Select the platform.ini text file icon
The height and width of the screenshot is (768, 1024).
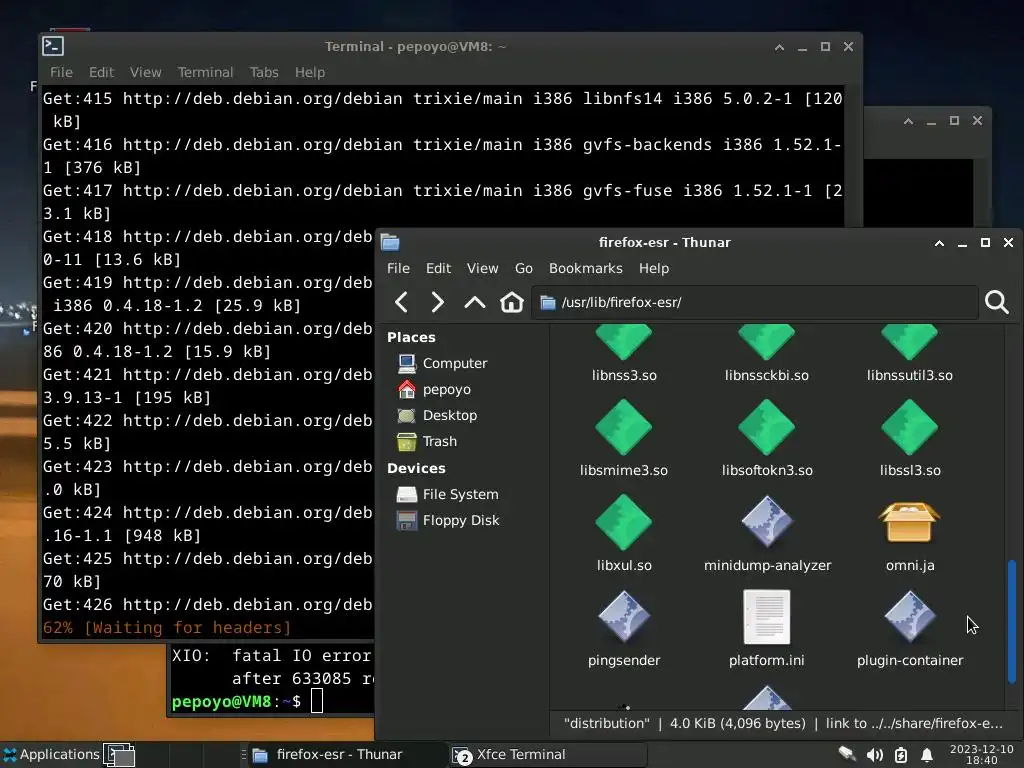767,617
